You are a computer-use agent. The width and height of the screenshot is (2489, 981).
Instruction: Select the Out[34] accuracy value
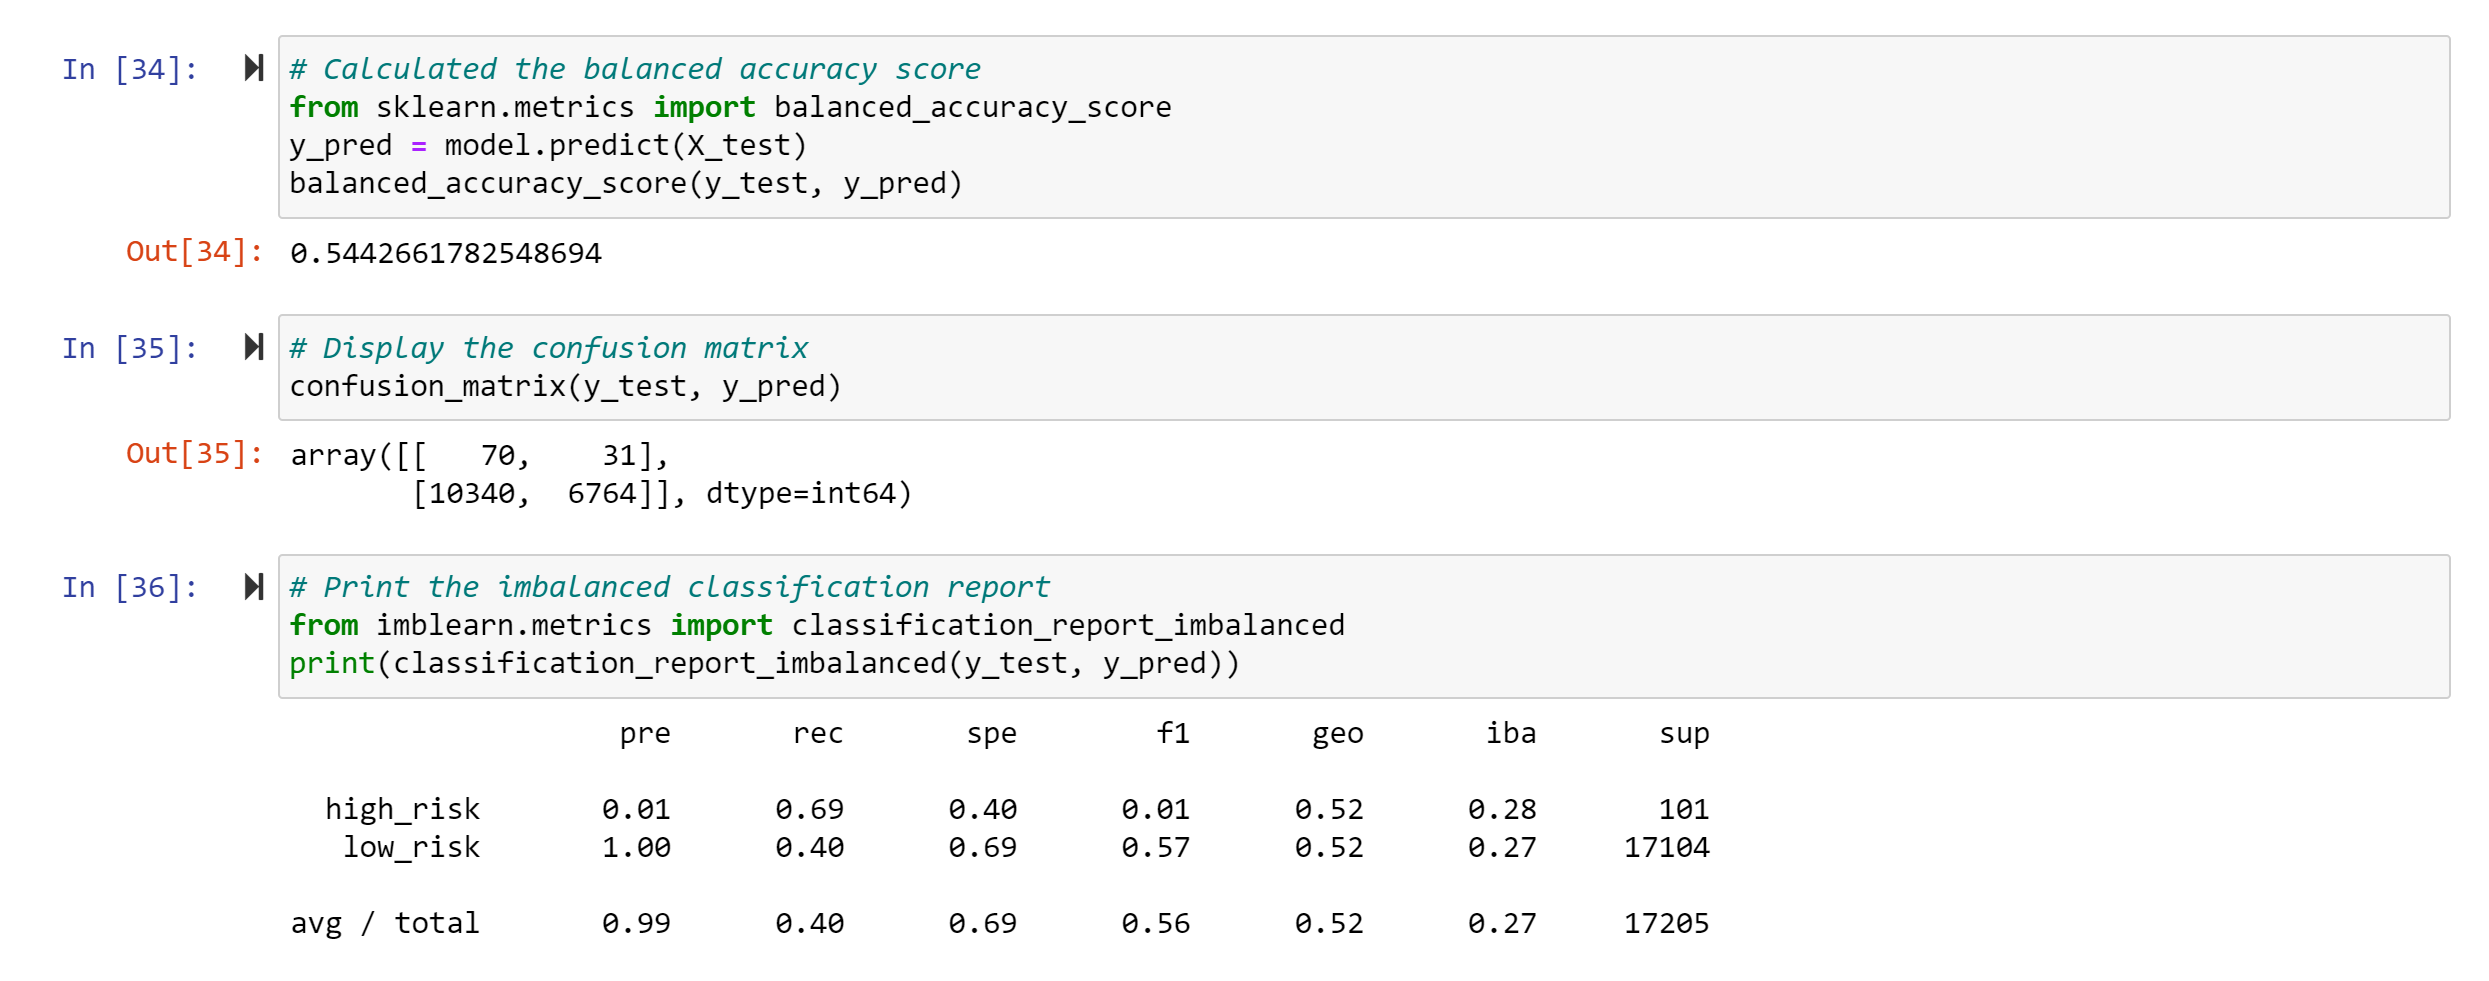tap(445, 252)
